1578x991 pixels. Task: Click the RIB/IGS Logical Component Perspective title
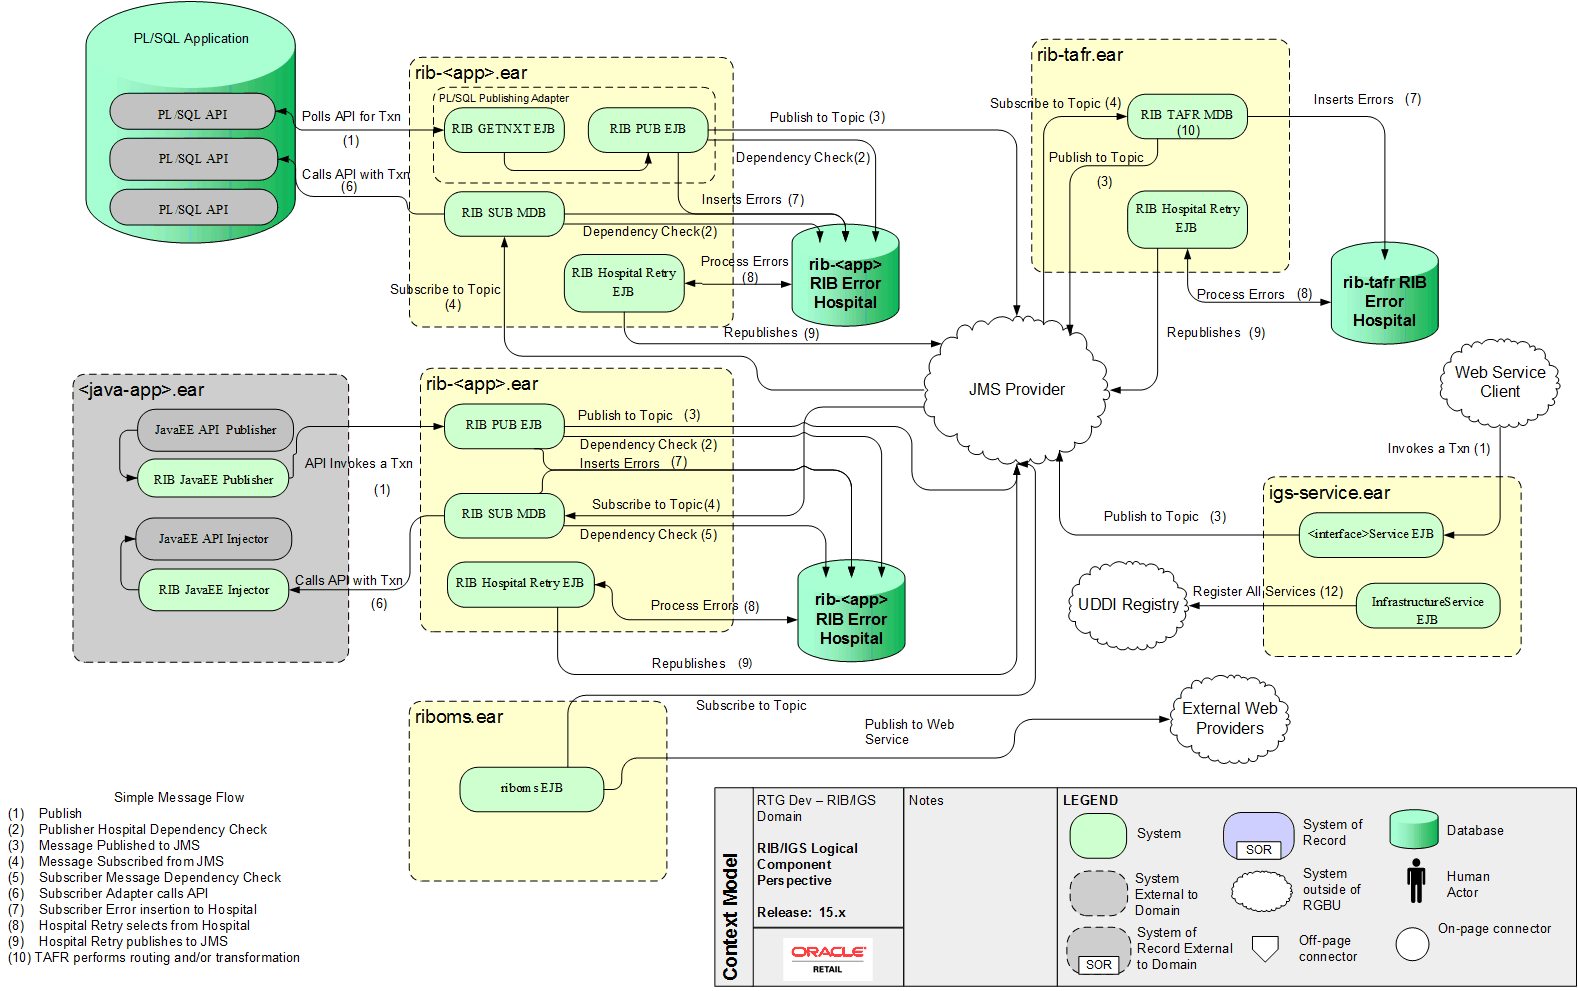[807, 865]
